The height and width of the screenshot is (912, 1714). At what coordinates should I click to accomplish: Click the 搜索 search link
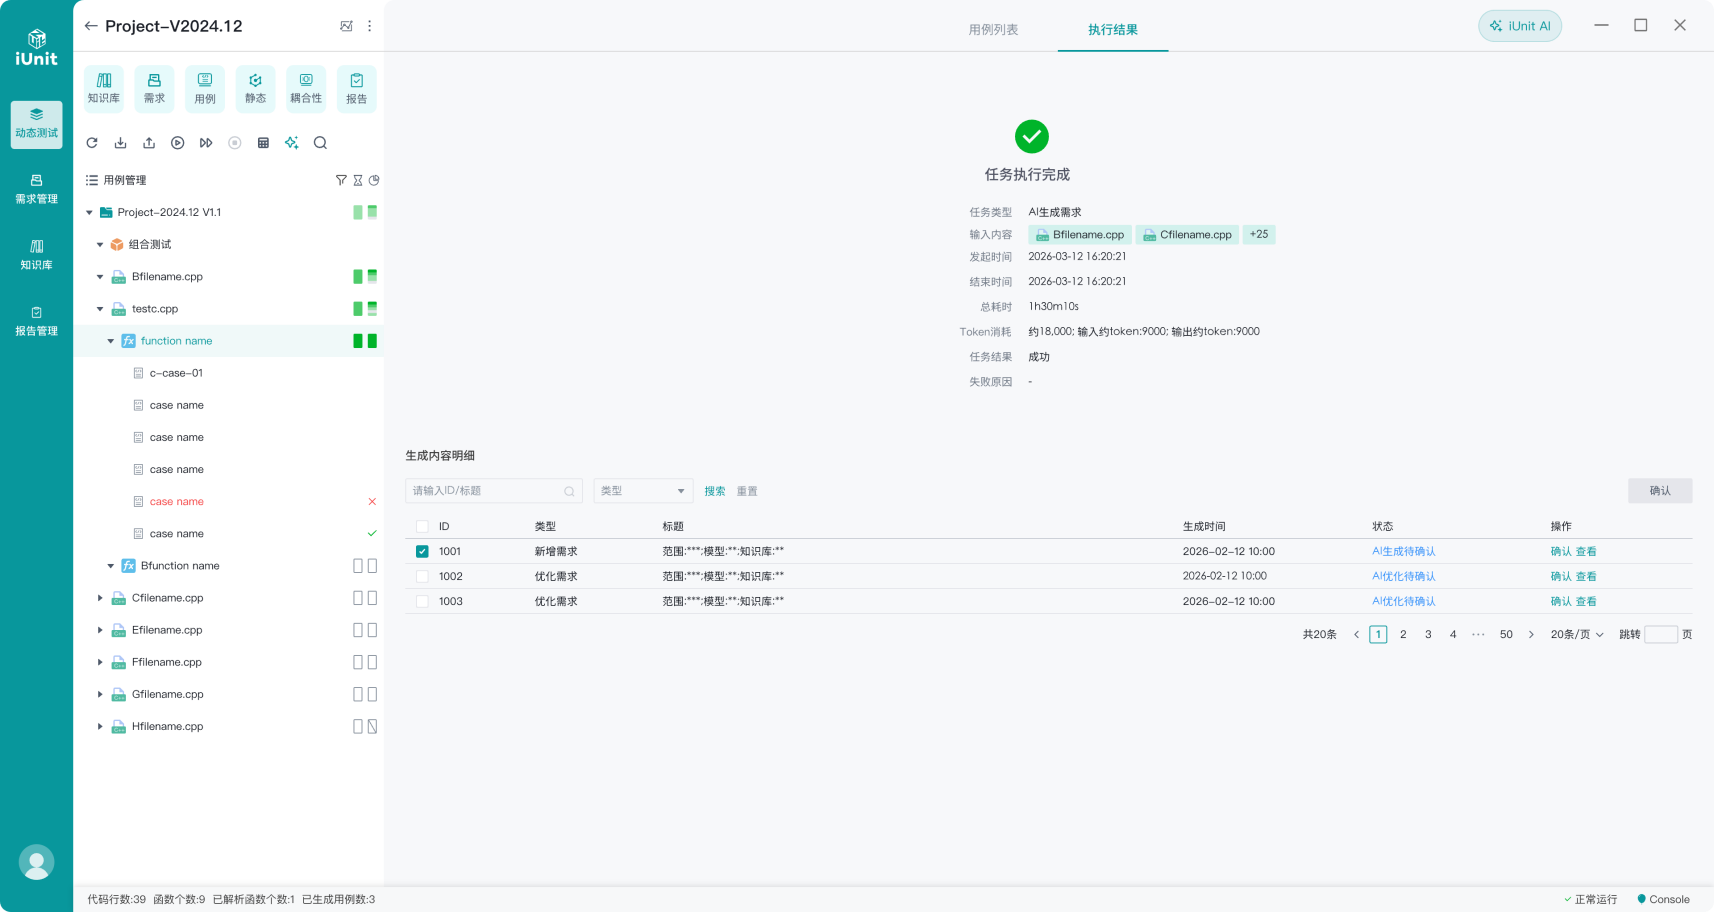pyautogui.click(x=715, y=491)
